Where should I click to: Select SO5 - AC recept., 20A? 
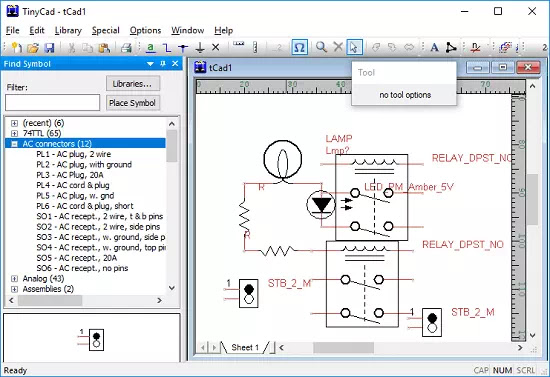(77, 258)
